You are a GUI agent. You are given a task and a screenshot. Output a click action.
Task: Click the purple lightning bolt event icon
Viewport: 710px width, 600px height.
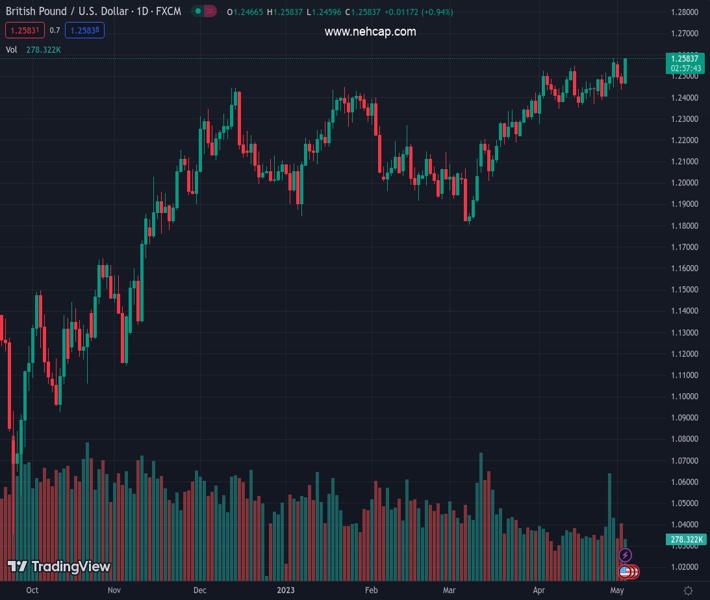tap(626, 555)
